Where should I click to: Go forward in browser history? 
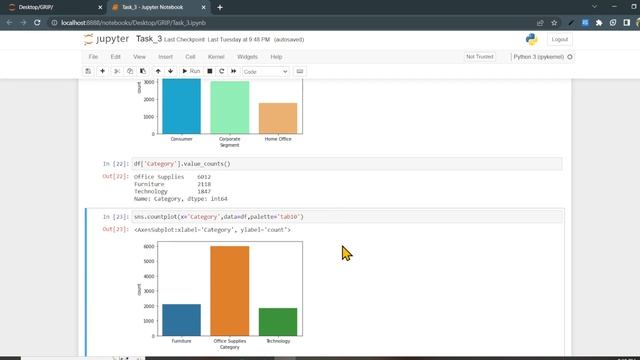pyautogui.click(x=23, y=23)
